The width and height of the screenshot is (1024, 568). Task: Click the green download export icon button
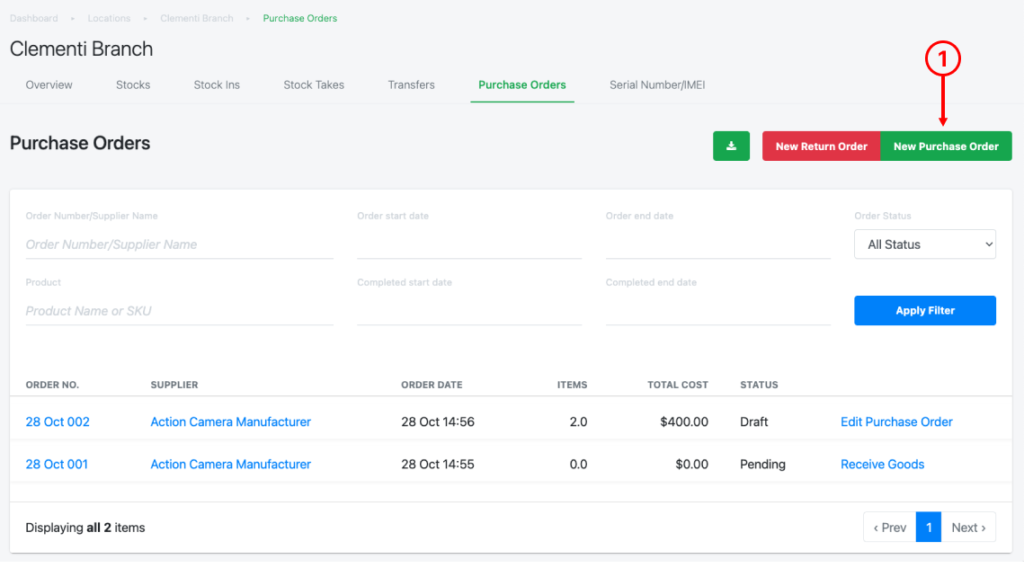click(x=731, y=146)
